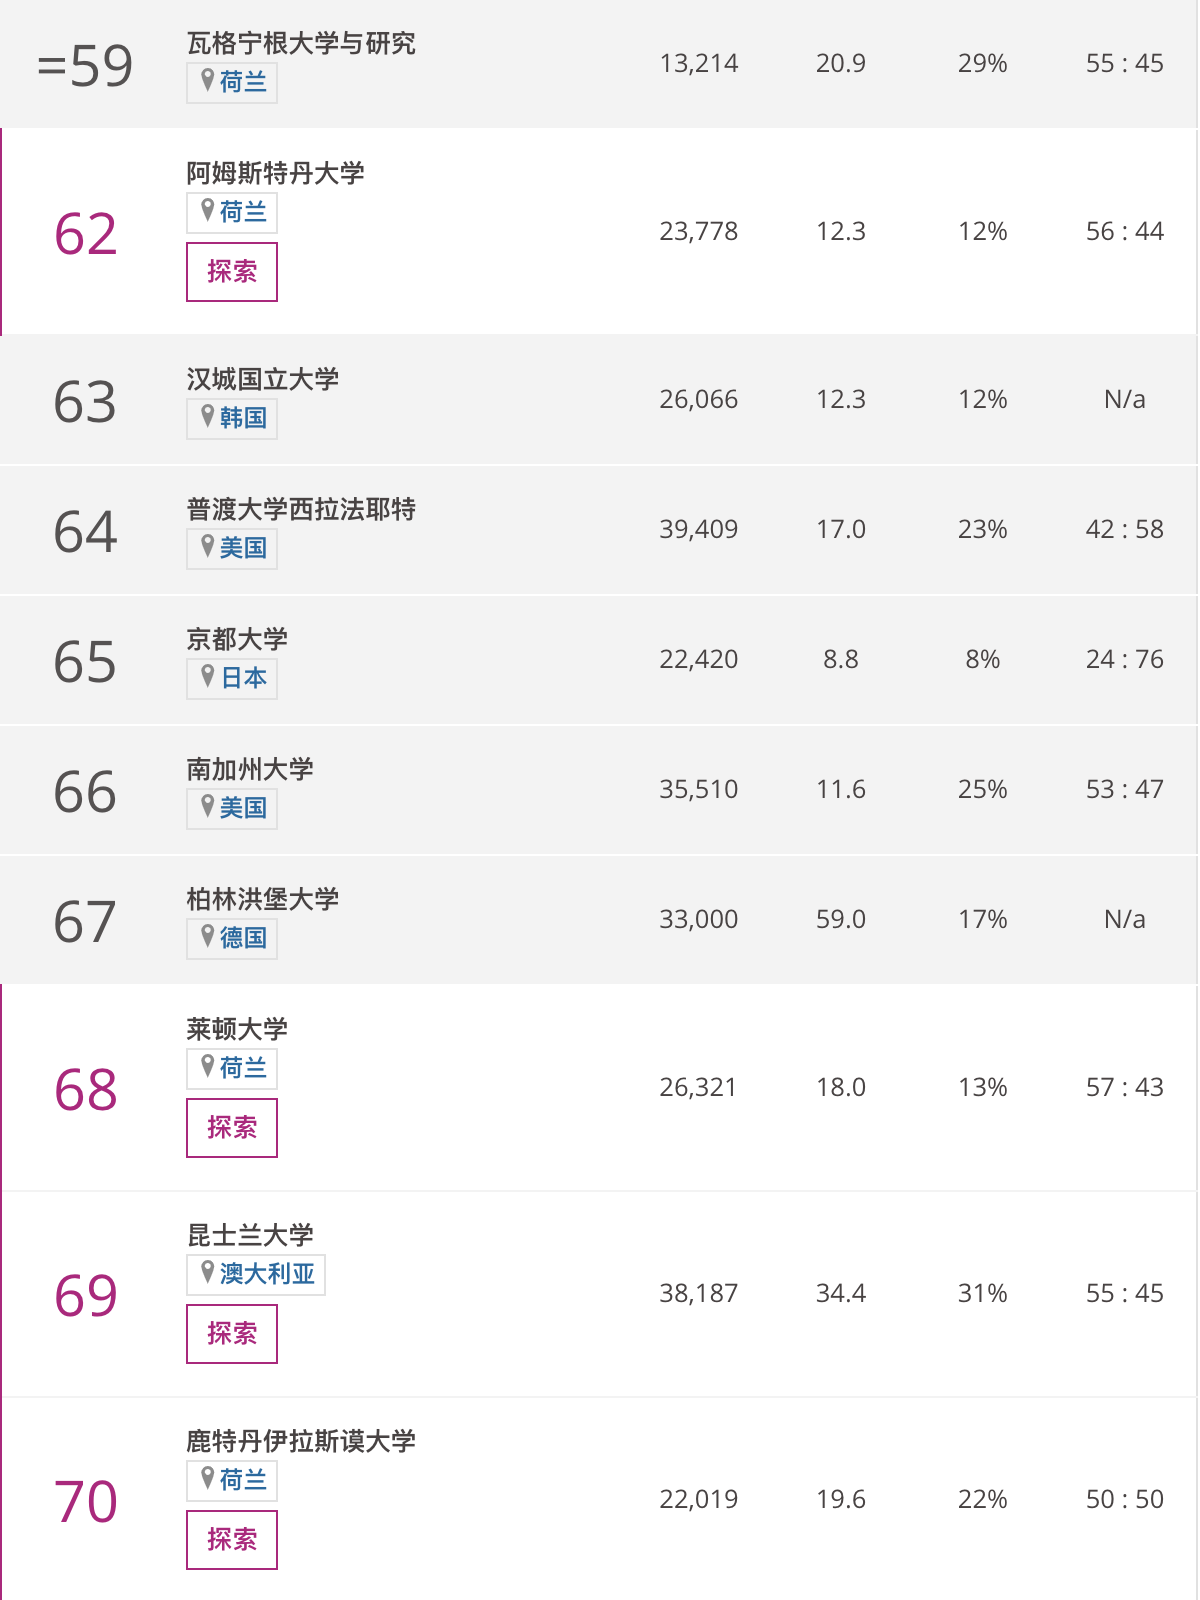
Task: Click the location pin icon next to 韩国
Action: click(x=208, y=416)
